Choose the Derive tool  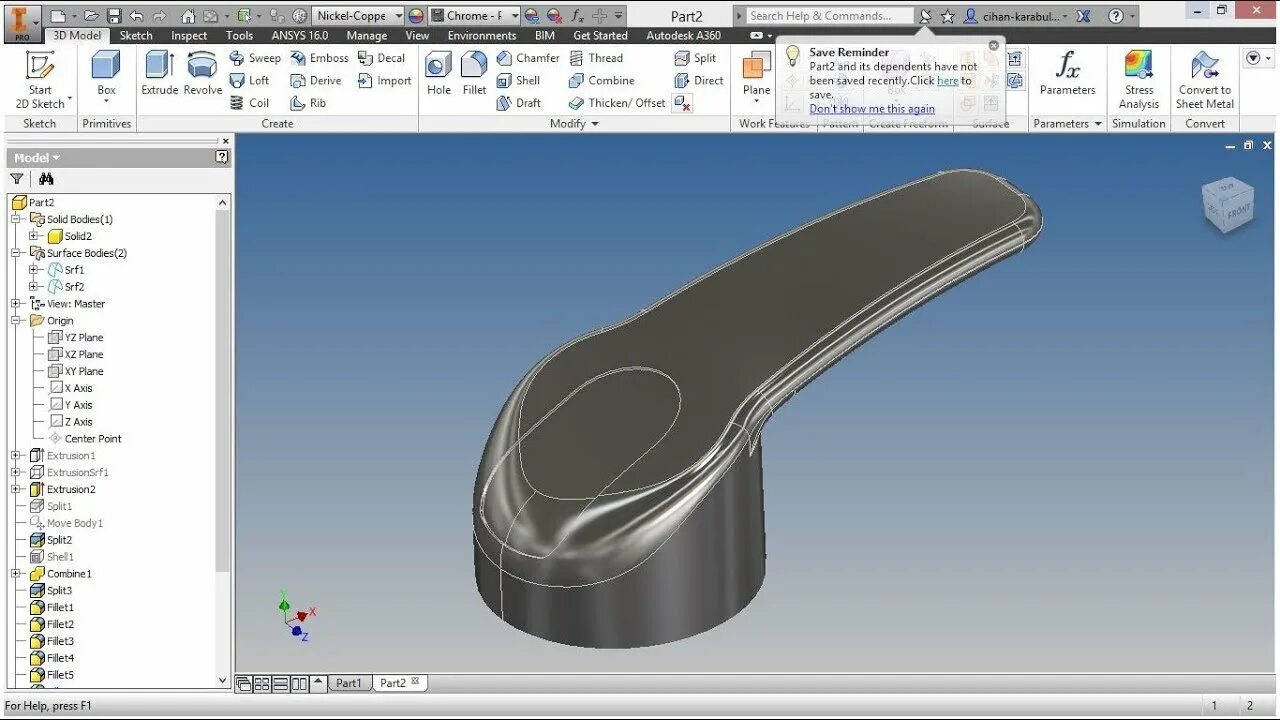coord(316,80)
